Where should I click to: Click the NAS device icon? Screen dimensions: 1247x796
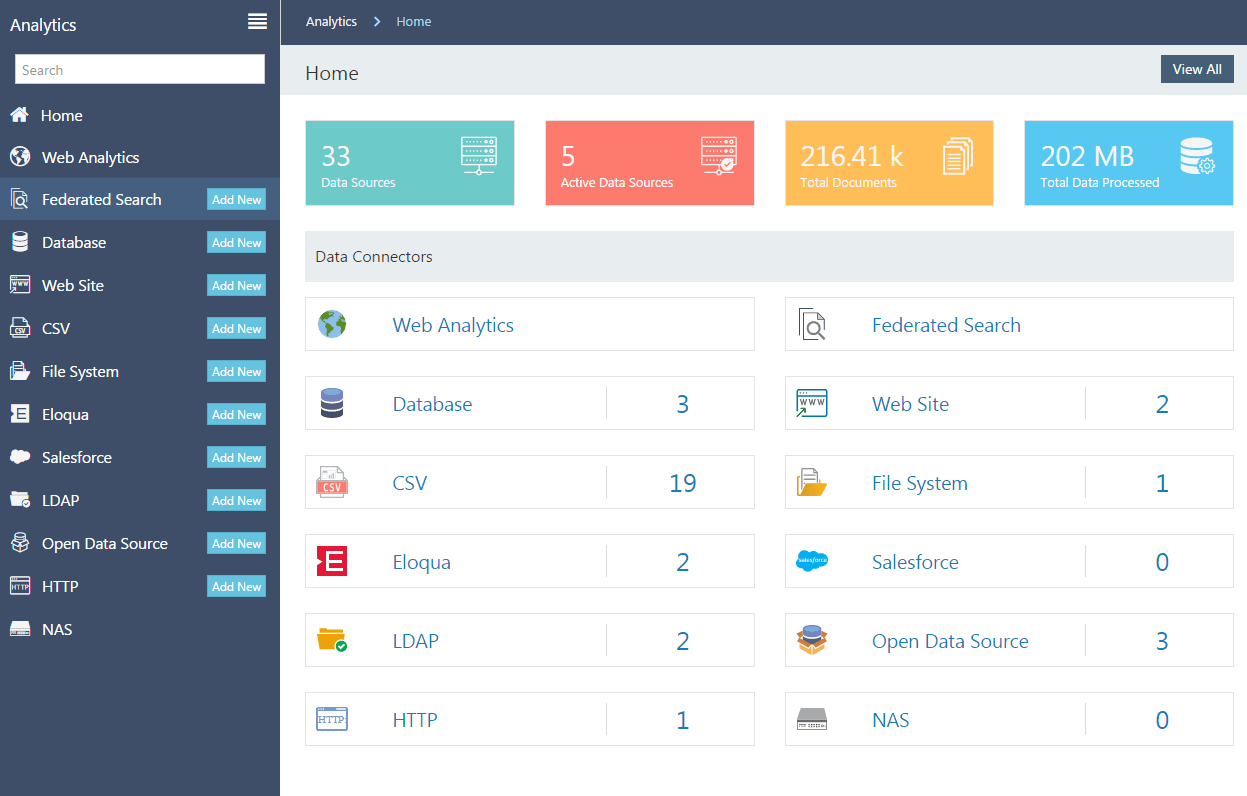coord(811,719)
